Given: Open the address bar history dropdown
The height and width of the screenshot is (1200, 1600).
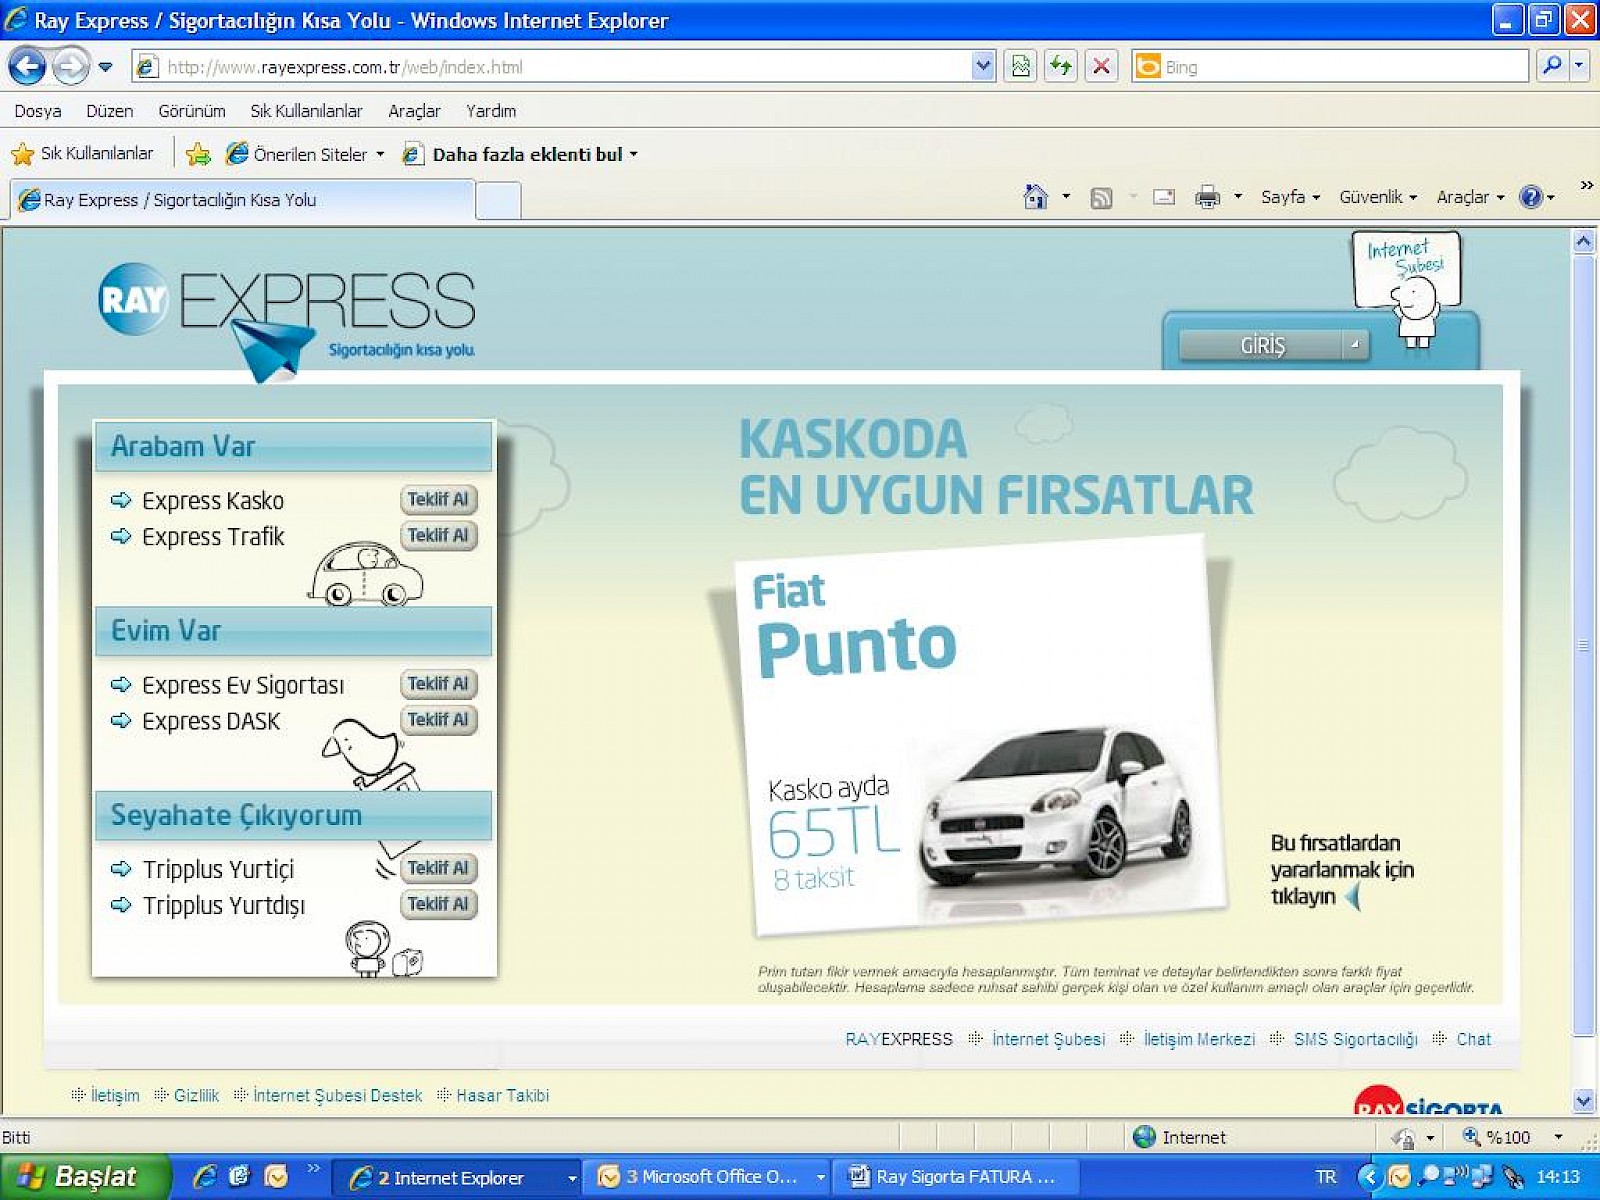Looking at the screenshot, I should pyautogui.click(x=982, y=67).
